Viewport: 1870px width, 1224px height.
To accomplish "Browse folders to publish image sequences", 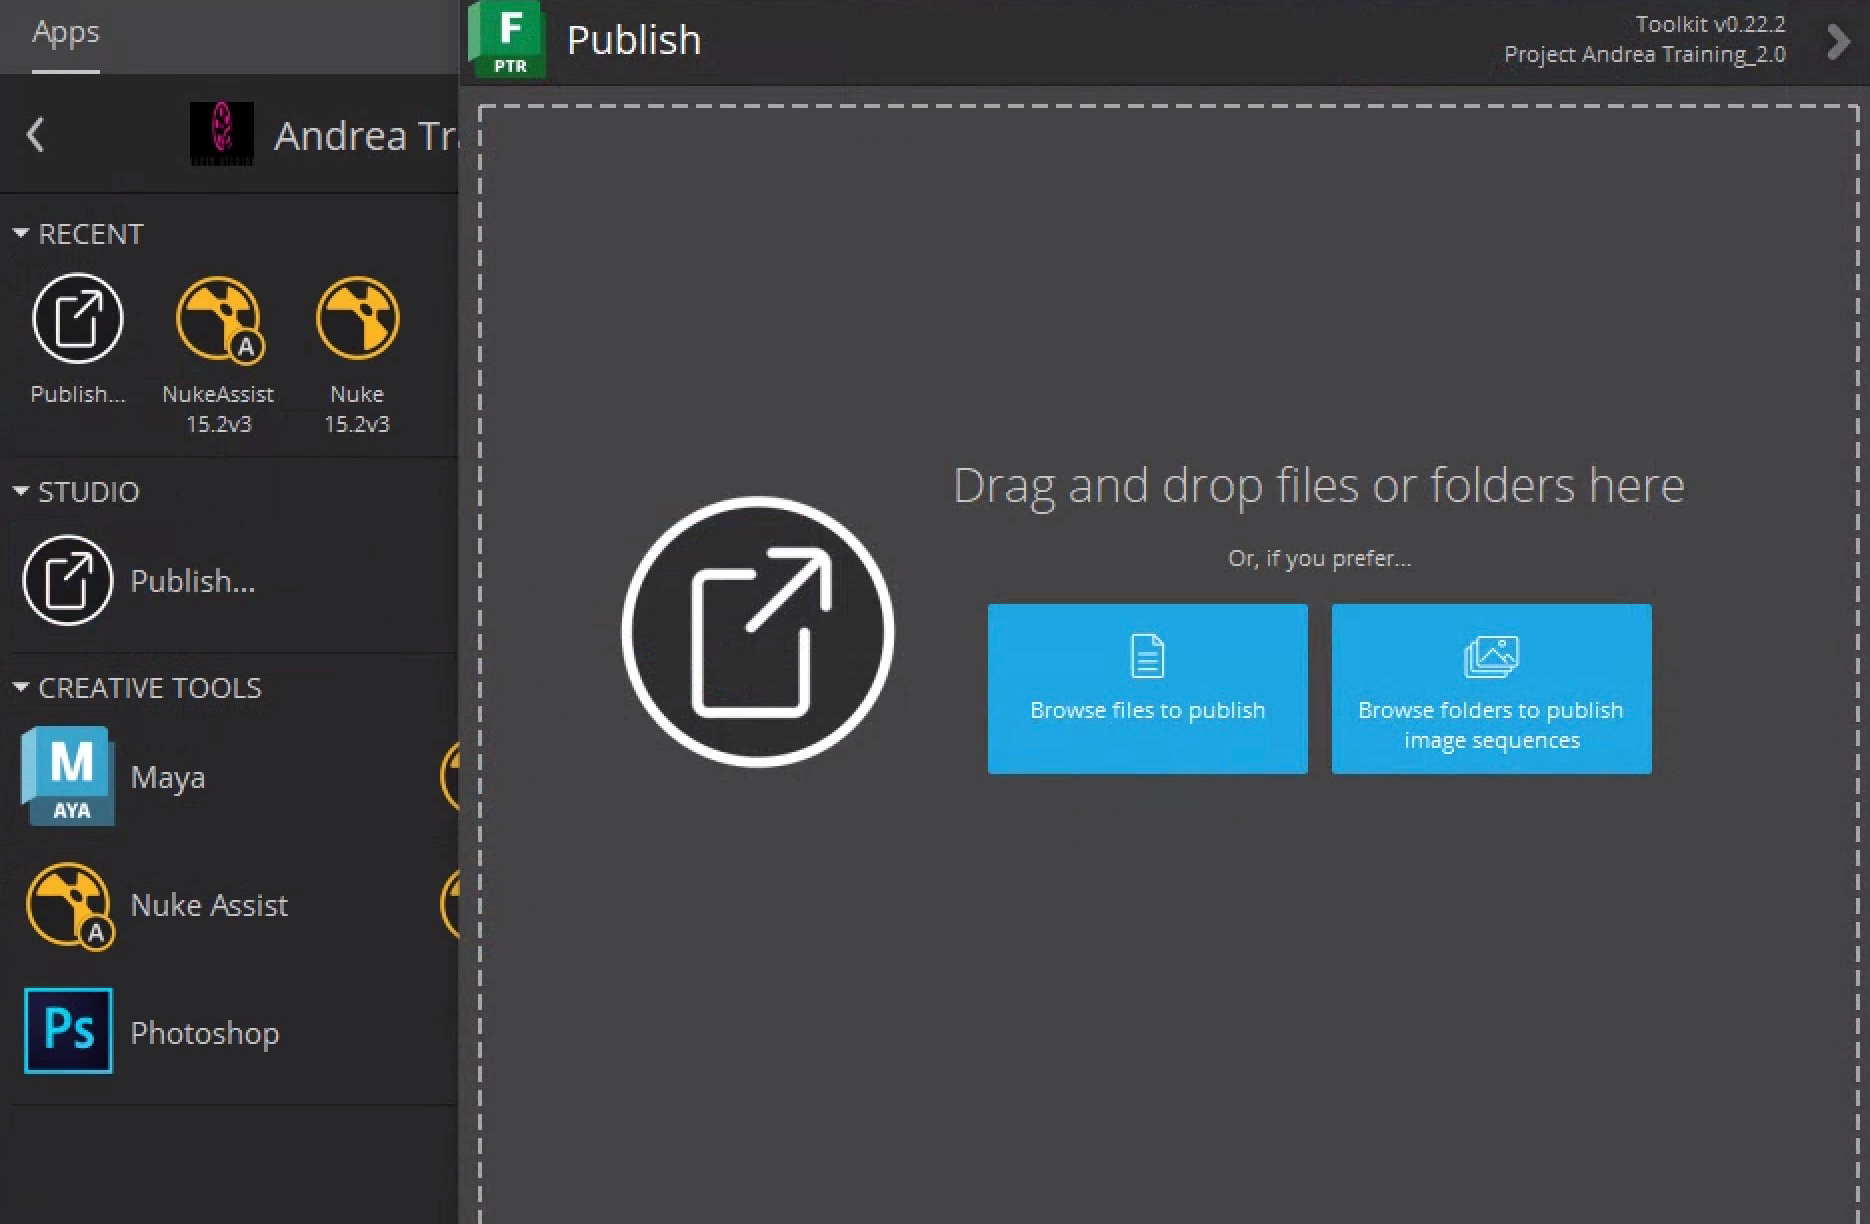I will pyautogui.click(x=1491, y=688).
